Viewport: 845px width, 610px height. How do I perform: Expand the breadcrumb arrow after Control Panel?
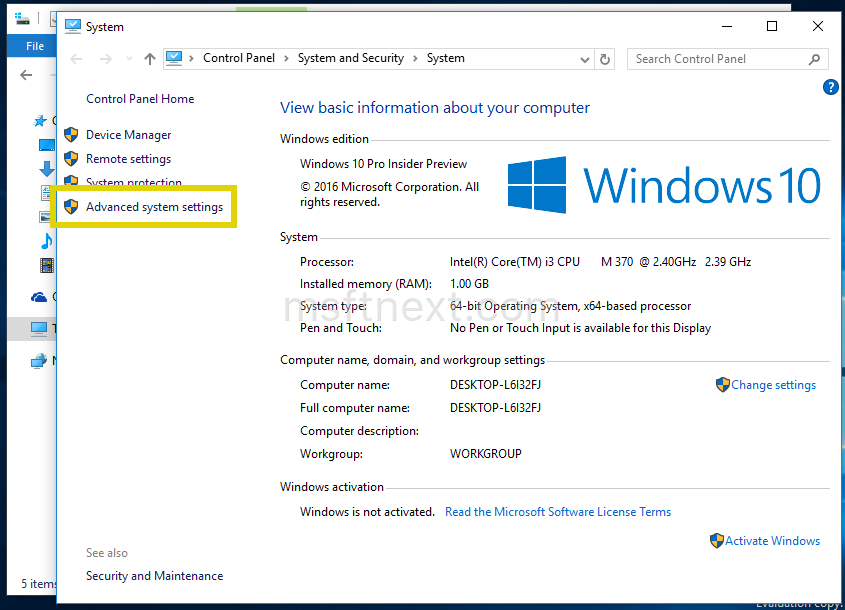tap(286, 58)
